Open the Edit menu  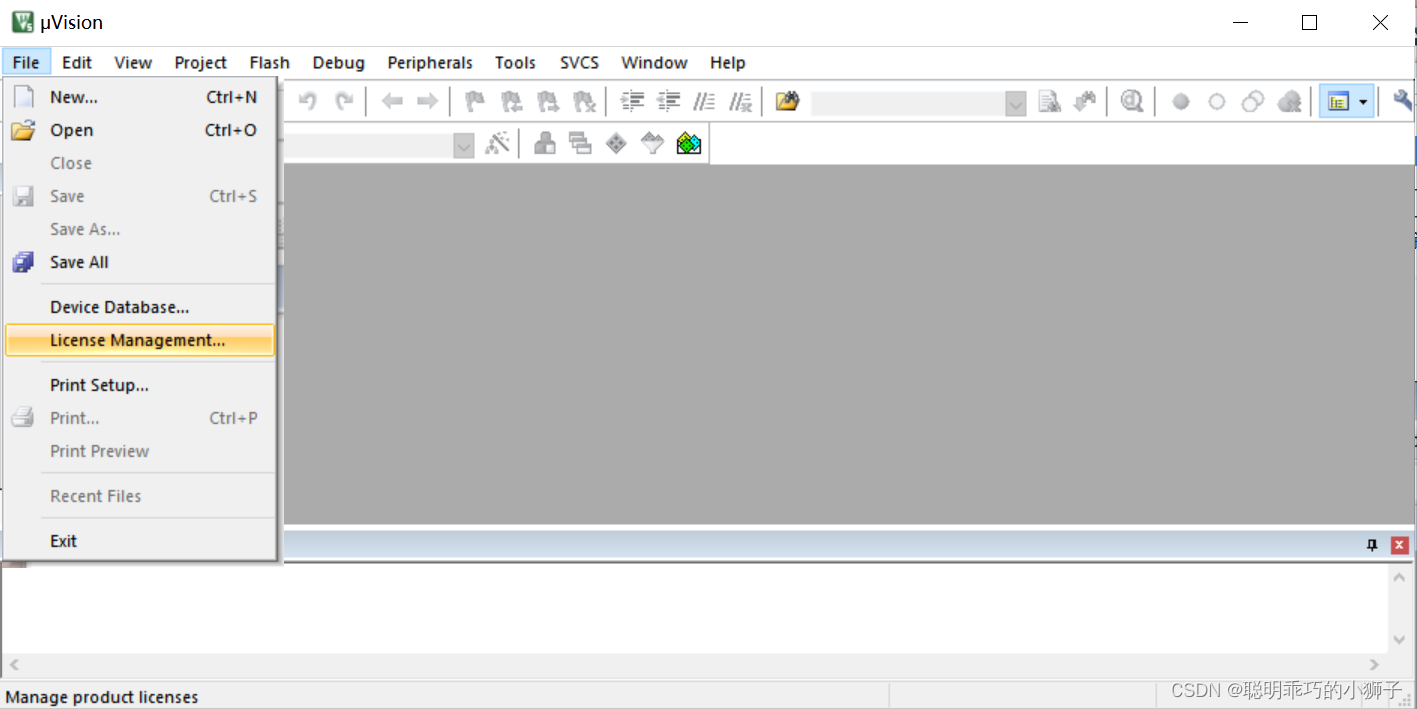(77, 62)
